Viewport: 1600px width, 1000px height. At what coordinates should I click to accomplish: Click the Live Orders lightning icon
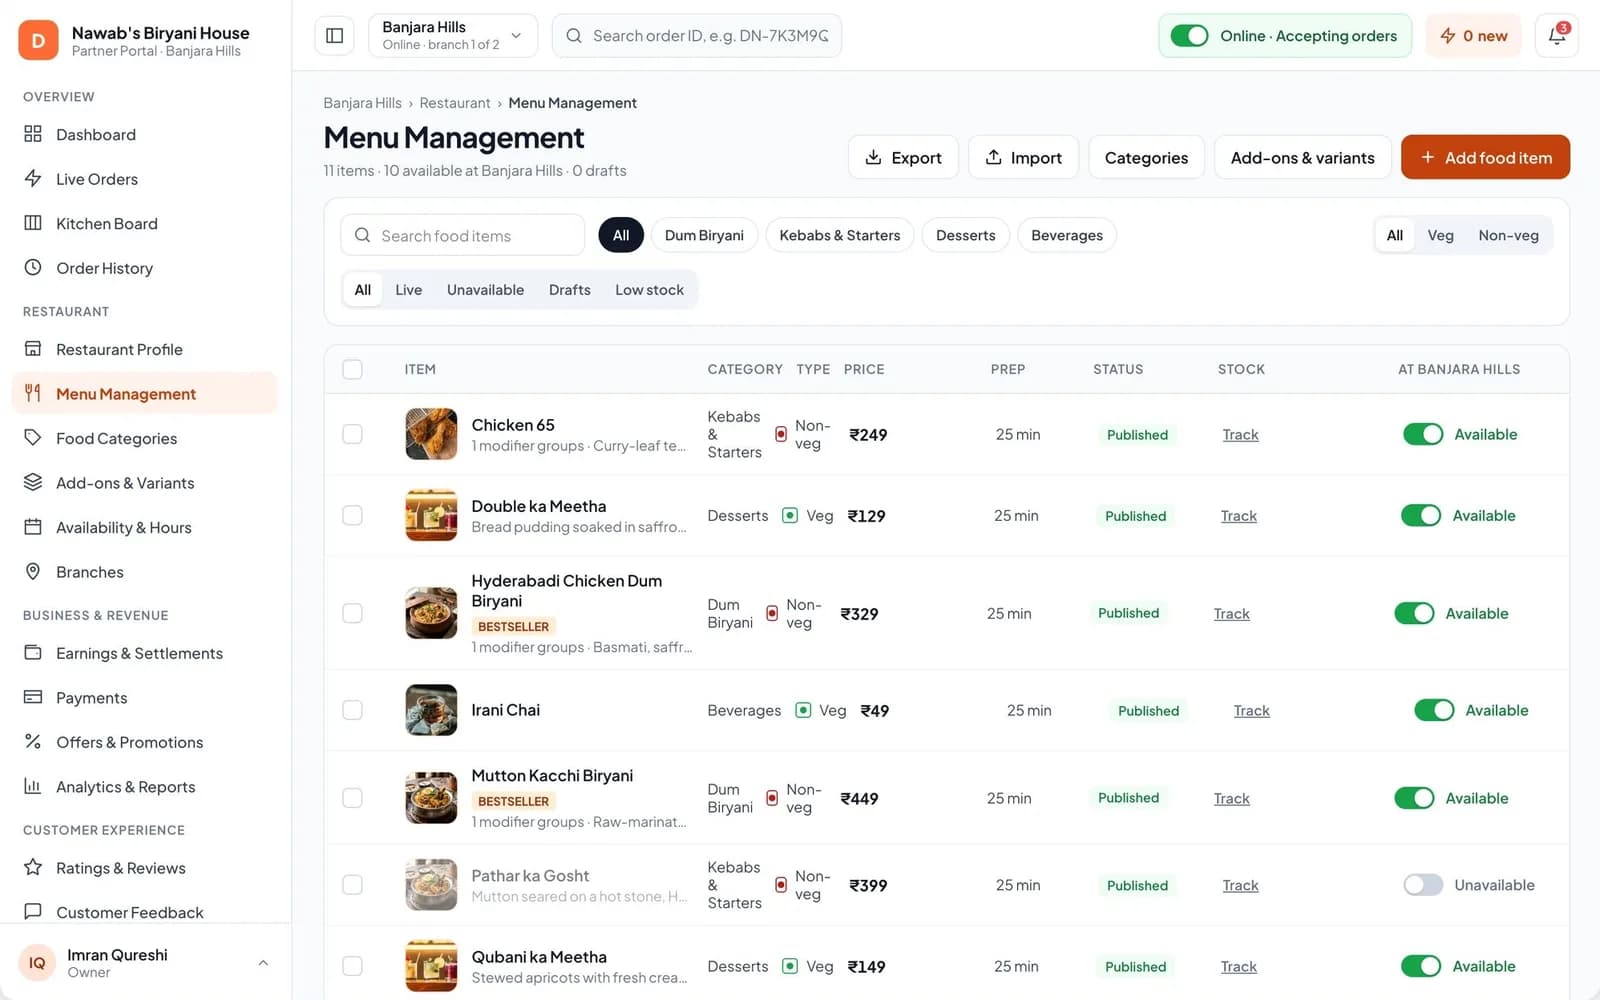[x=33, y=178]
